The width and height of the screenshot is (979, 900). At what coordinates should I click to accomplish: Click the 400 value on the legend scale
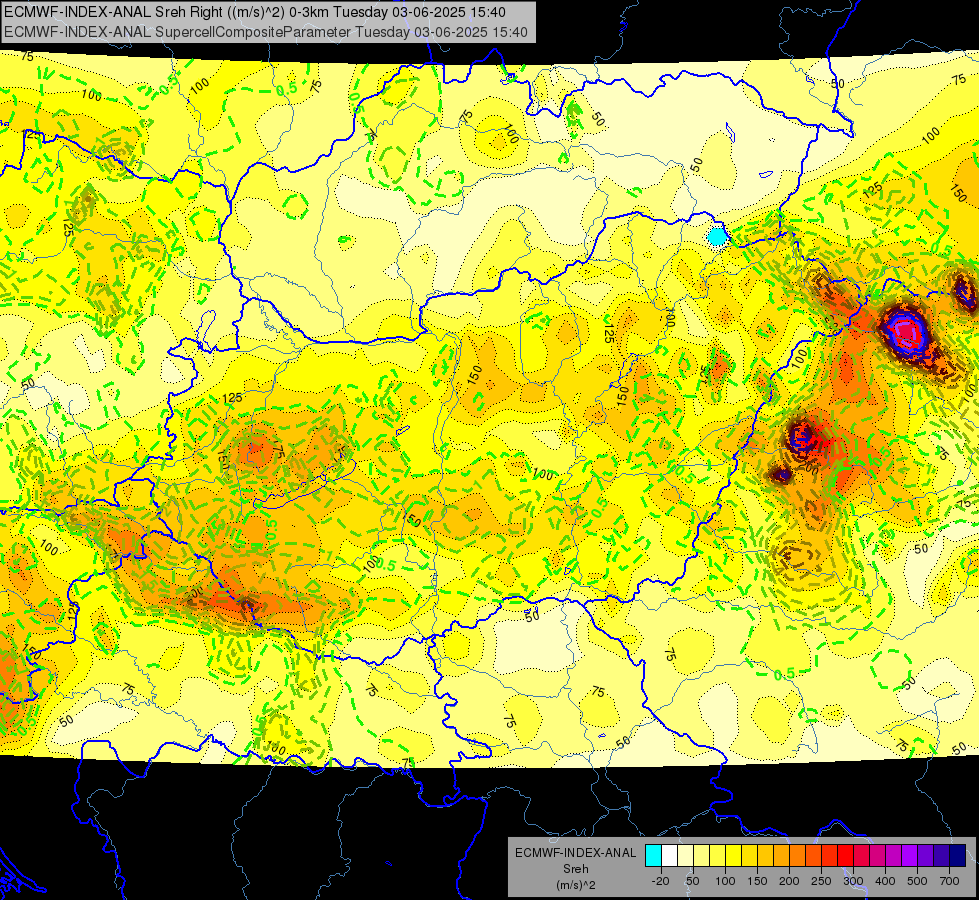(885, 881)
